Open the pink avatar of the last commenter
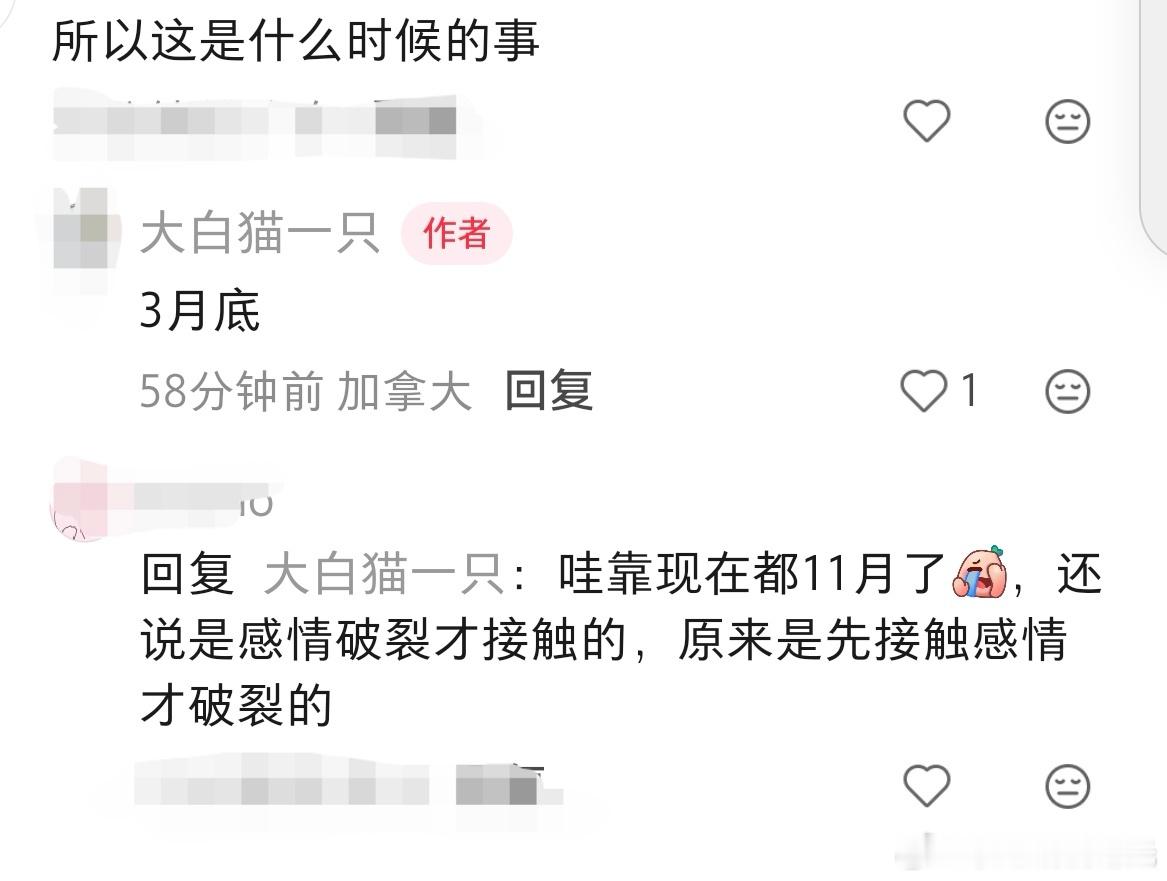The image size is (1167, 881). [x=80, y=500]
